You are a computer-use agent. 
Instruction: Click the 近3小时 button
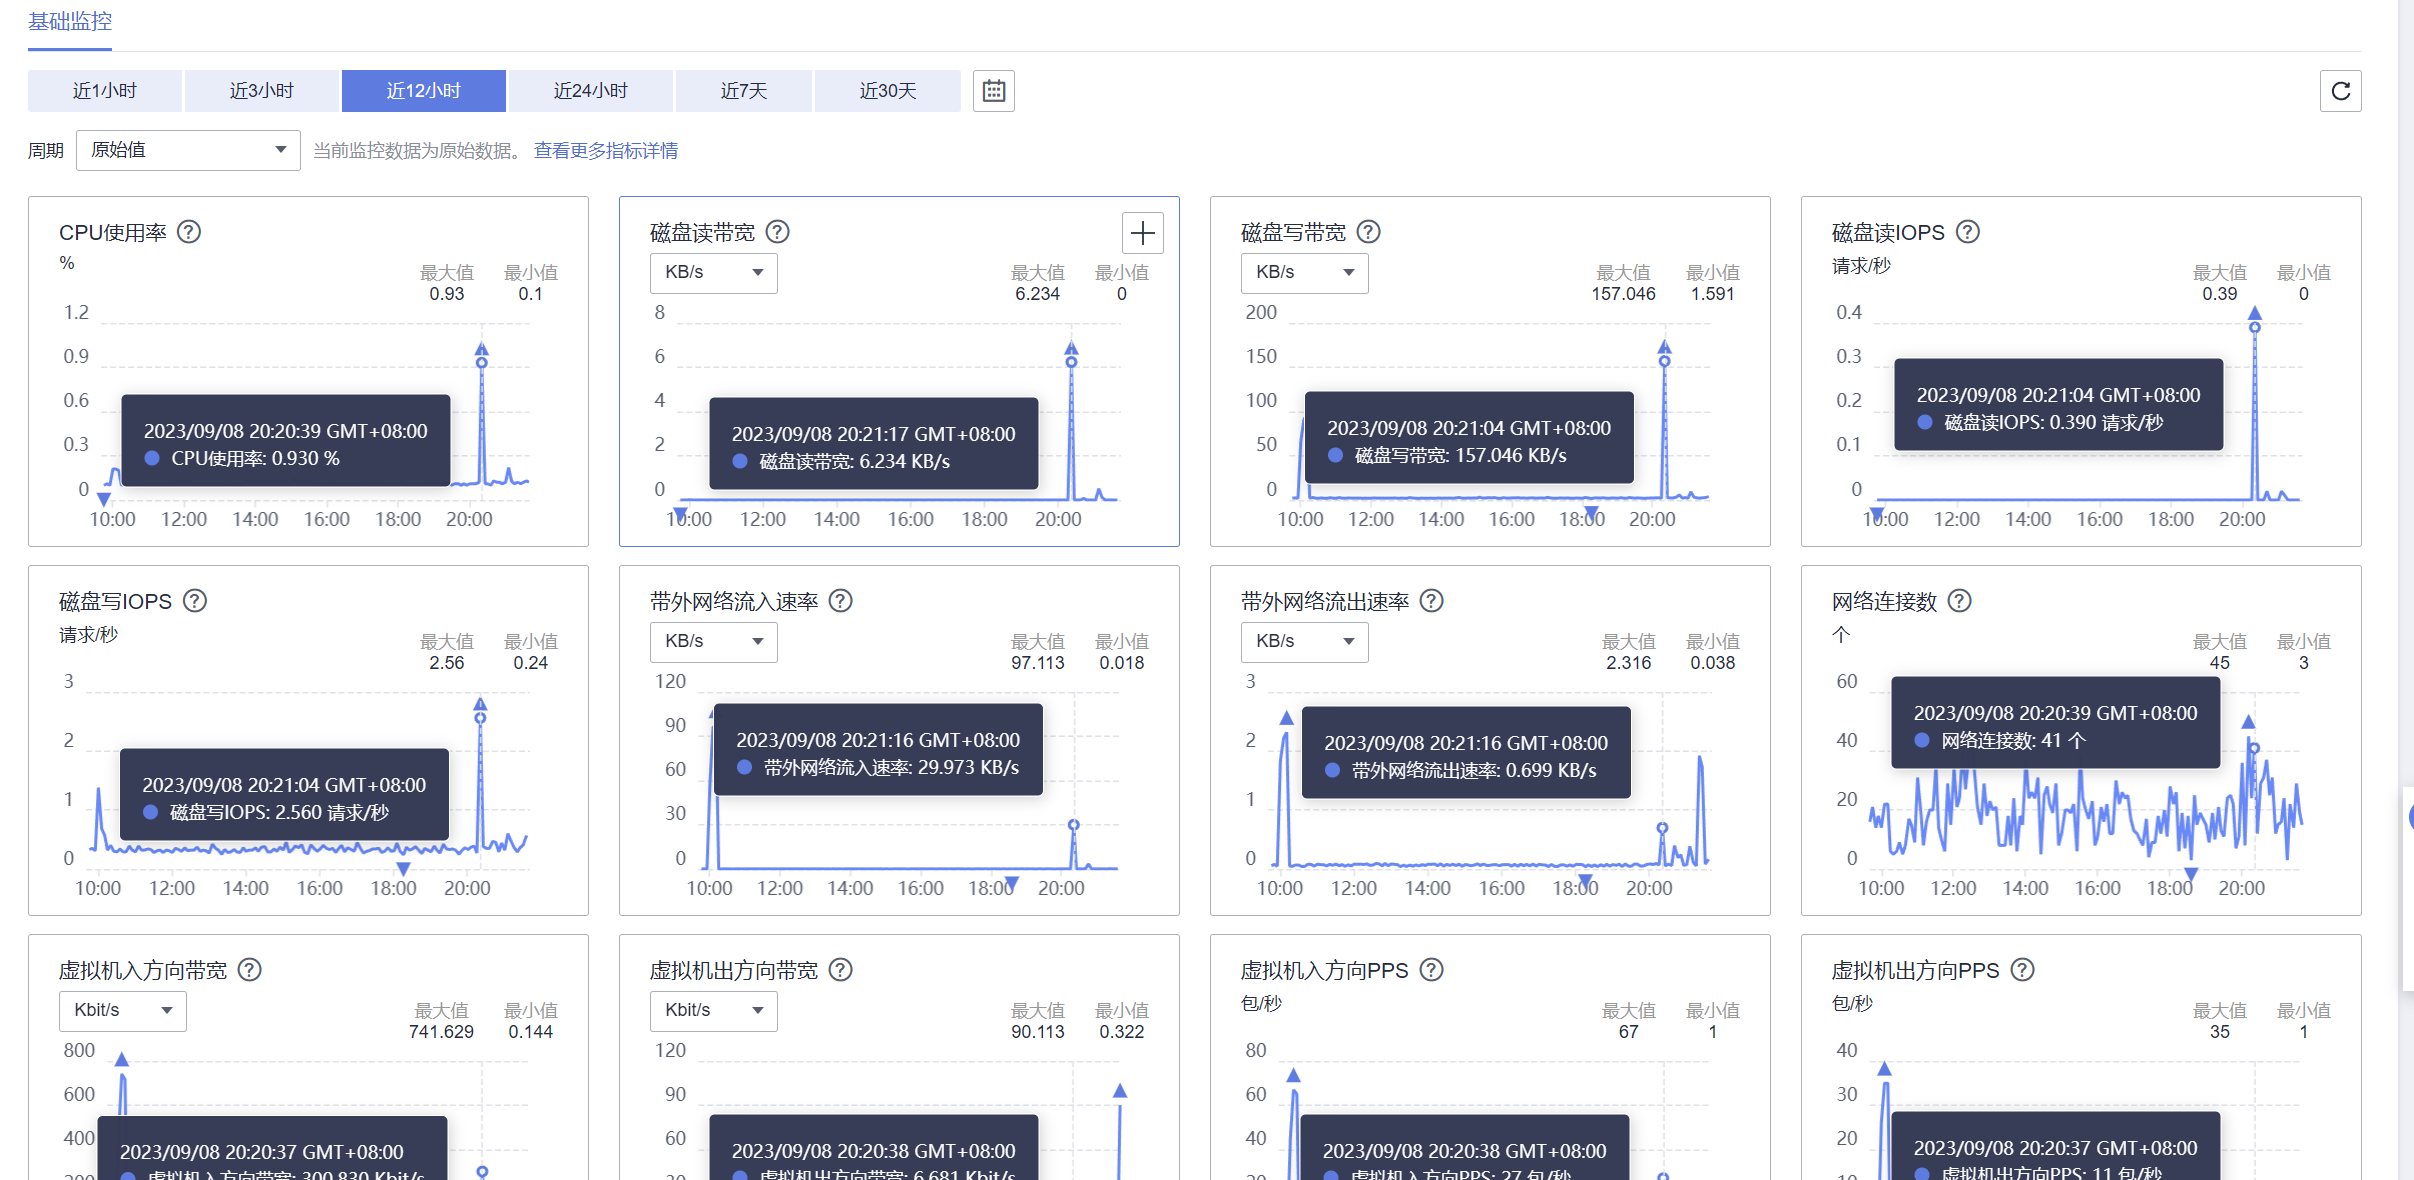(x=262, y=90)
